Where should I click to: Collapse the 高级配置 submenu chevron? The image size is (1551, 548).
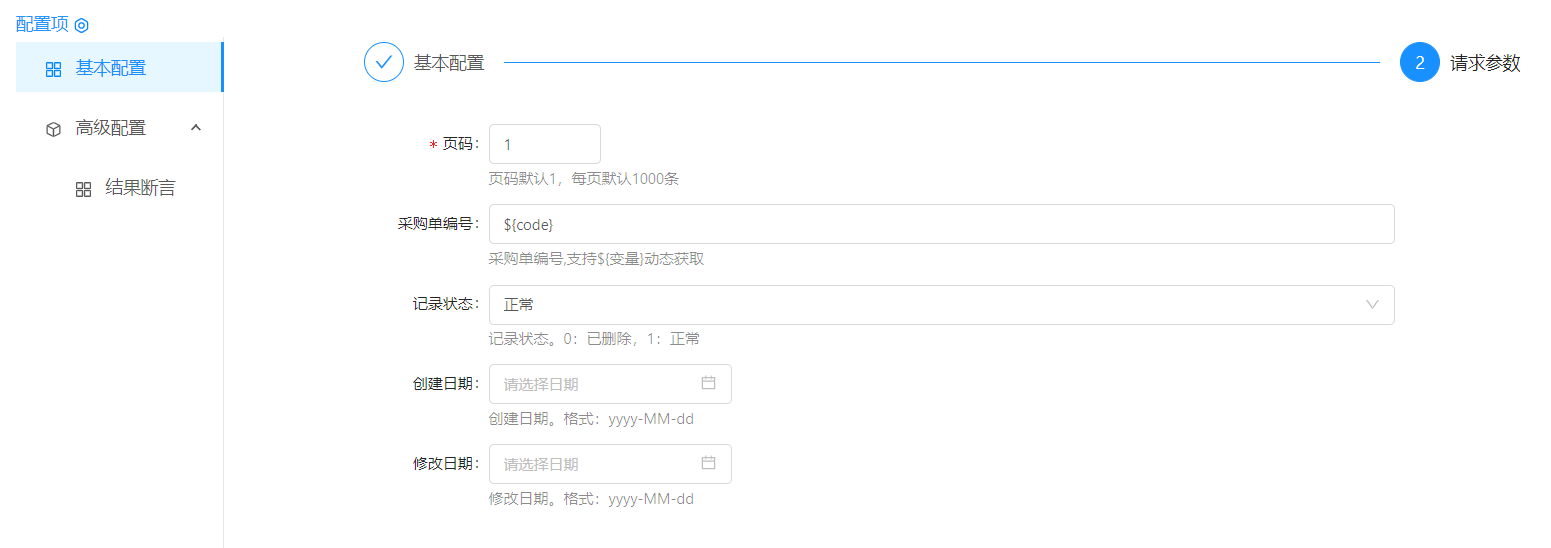click(196, 128)
